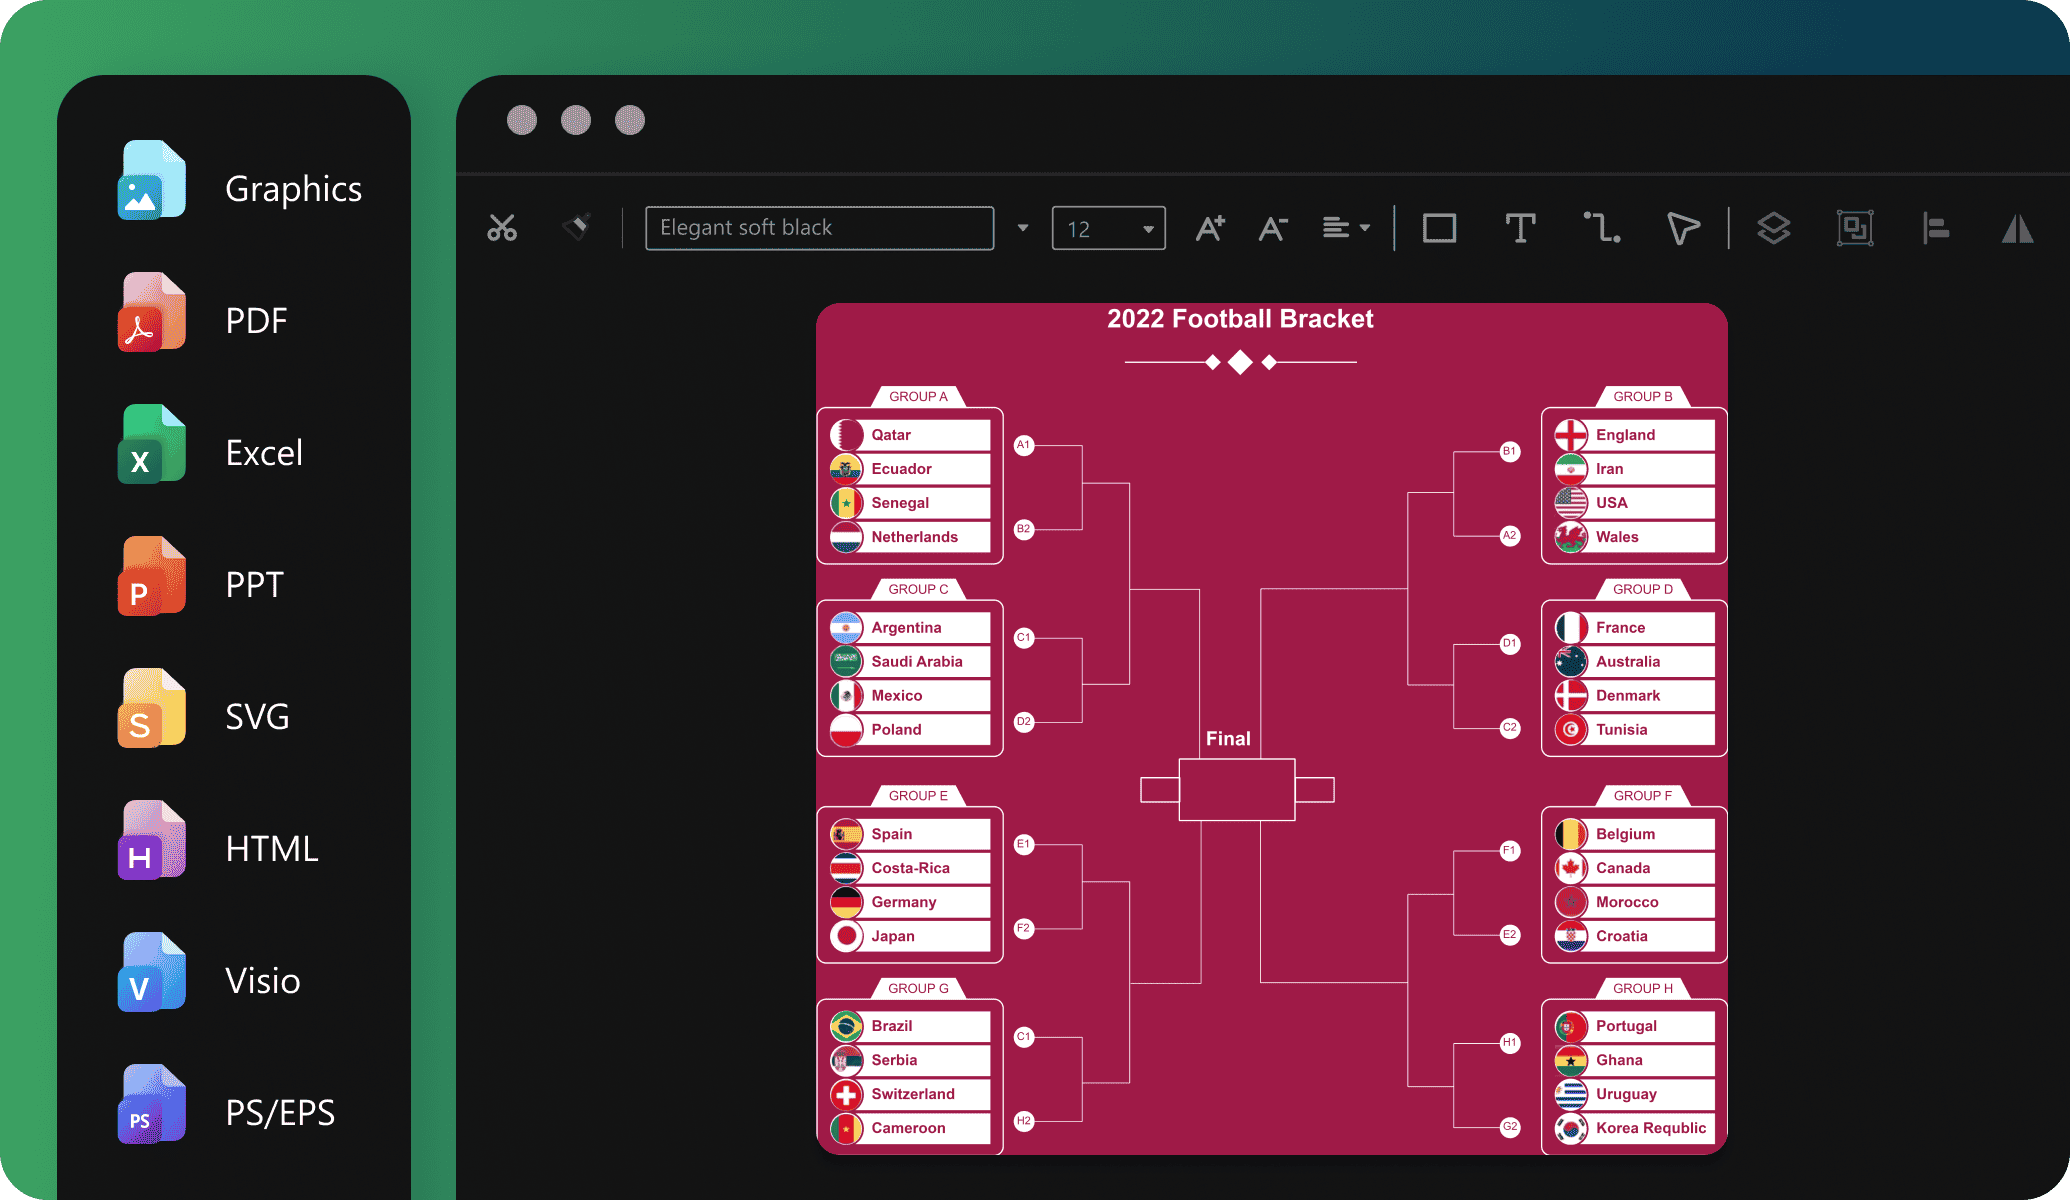Viewport: 2070px width, 1200px height.
Task: Click the rectangle shape tool icon
Action: [x=1436, y=227]
